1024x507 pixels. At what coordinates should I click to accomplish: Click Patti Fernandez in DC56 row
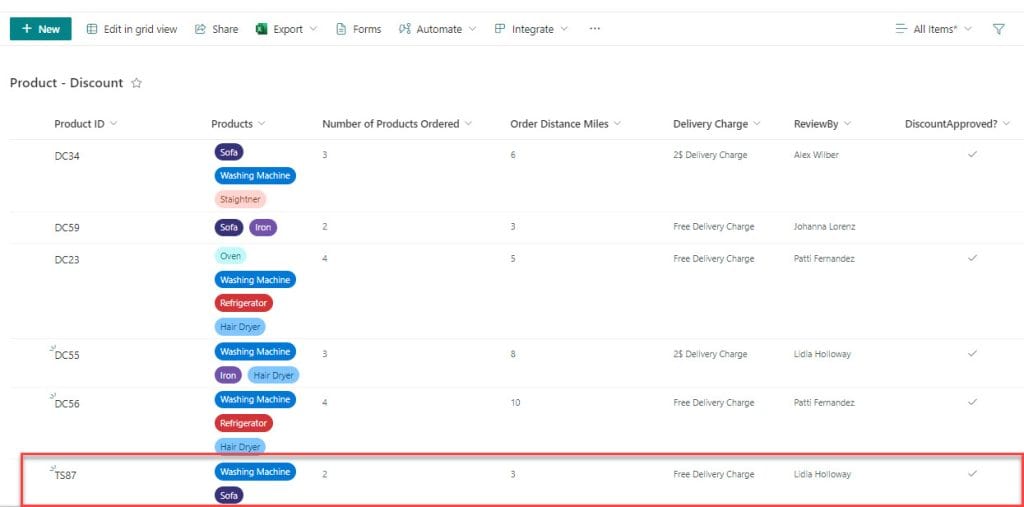tap(824, 402)
